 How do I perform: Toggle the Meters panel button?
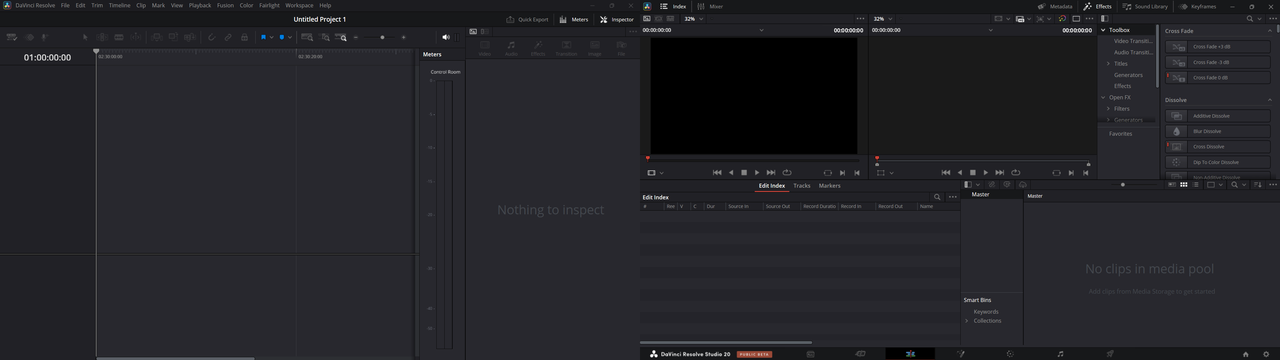pyautogui.click(x=574, y=19)
